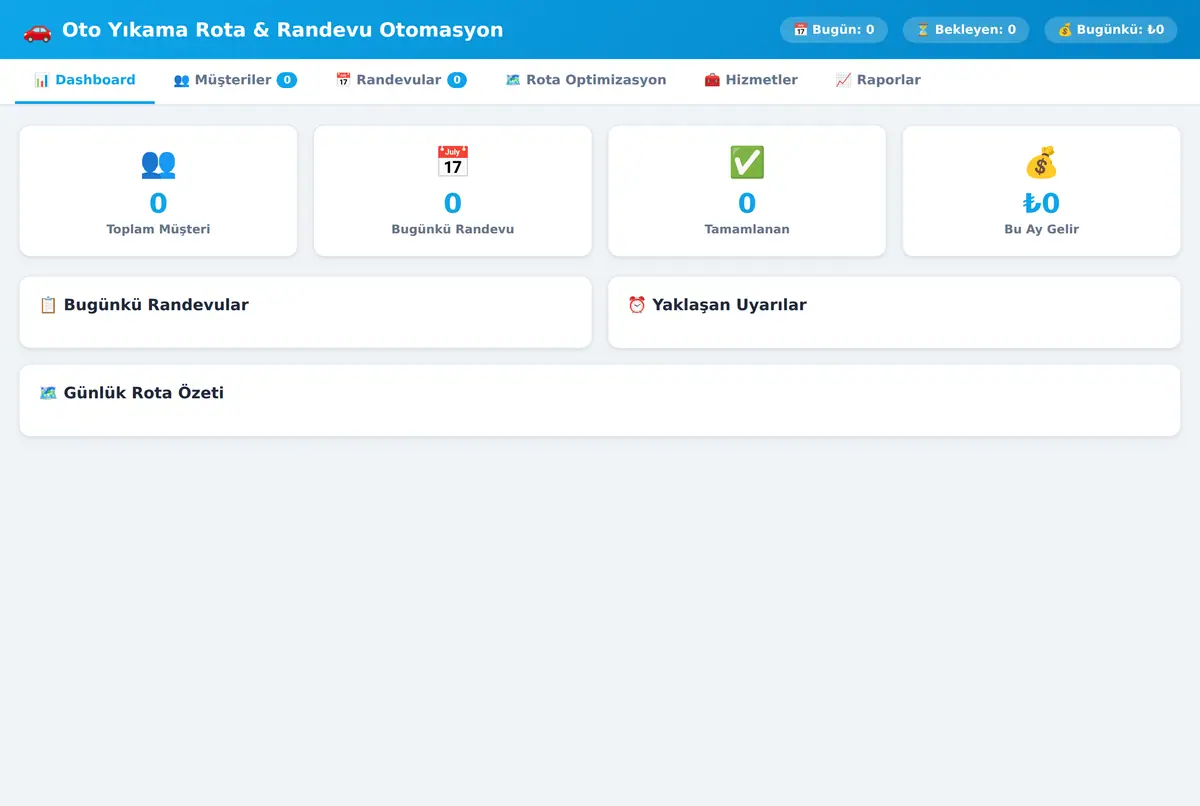
Task: Click the calendar icon in Bugünkü Randevu card
Action: (x=452, y=162)
